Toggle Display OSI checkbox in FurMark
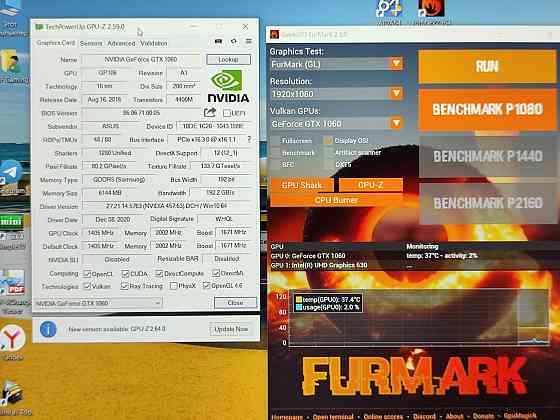 click(328, 140)
